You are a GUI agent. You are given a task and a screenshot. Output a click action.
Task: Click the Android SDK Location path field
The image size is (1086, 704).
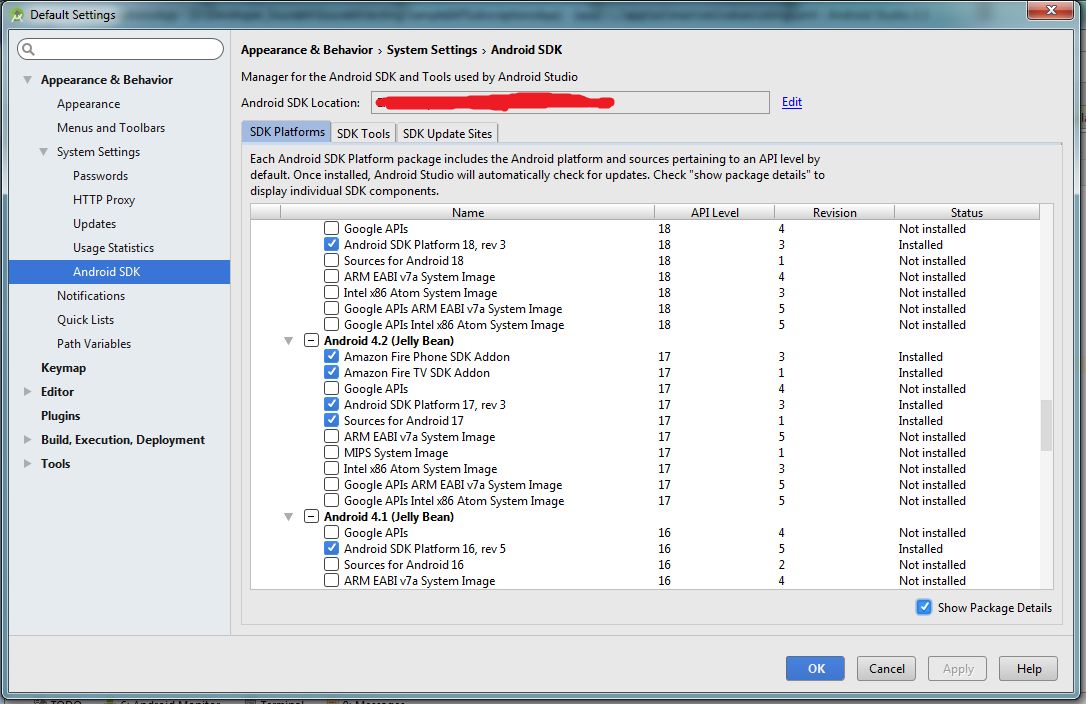click(570, 103)
